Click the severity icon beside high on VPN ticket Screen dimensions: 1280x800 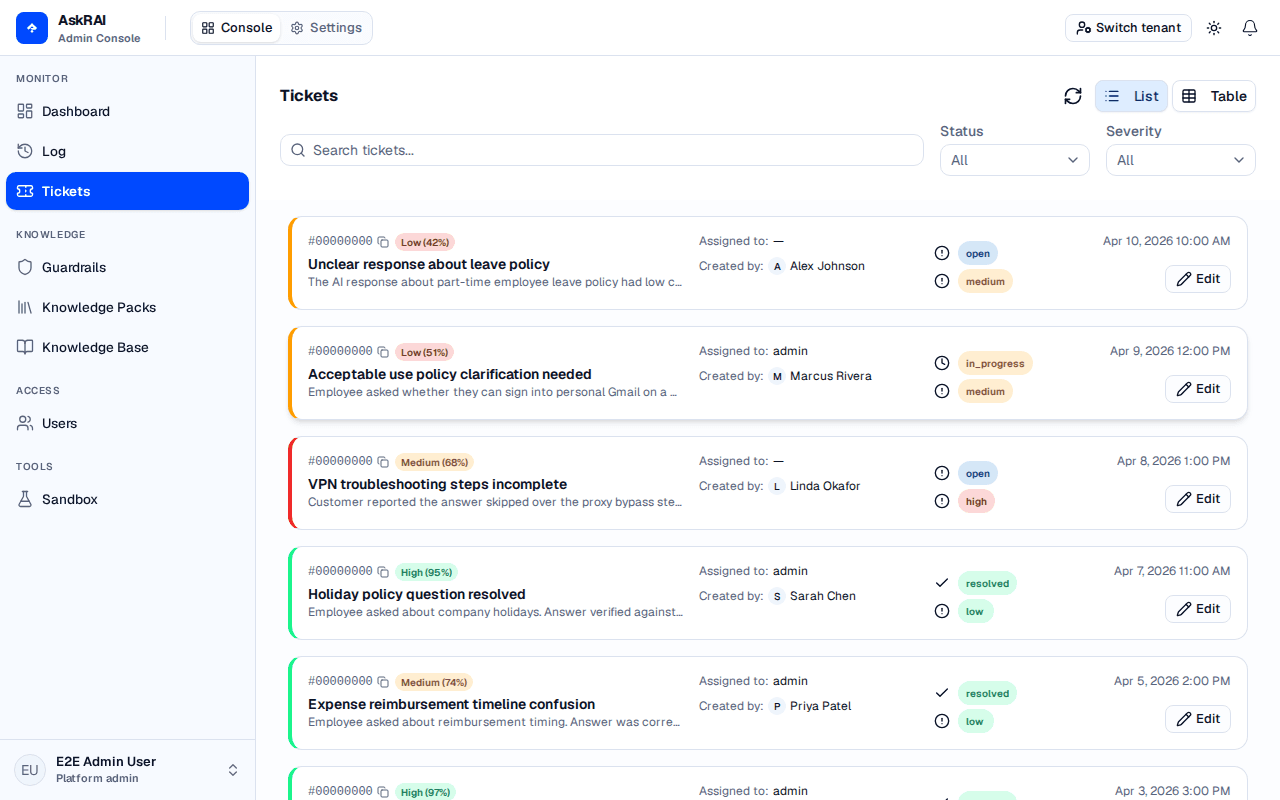click(942, 501)
